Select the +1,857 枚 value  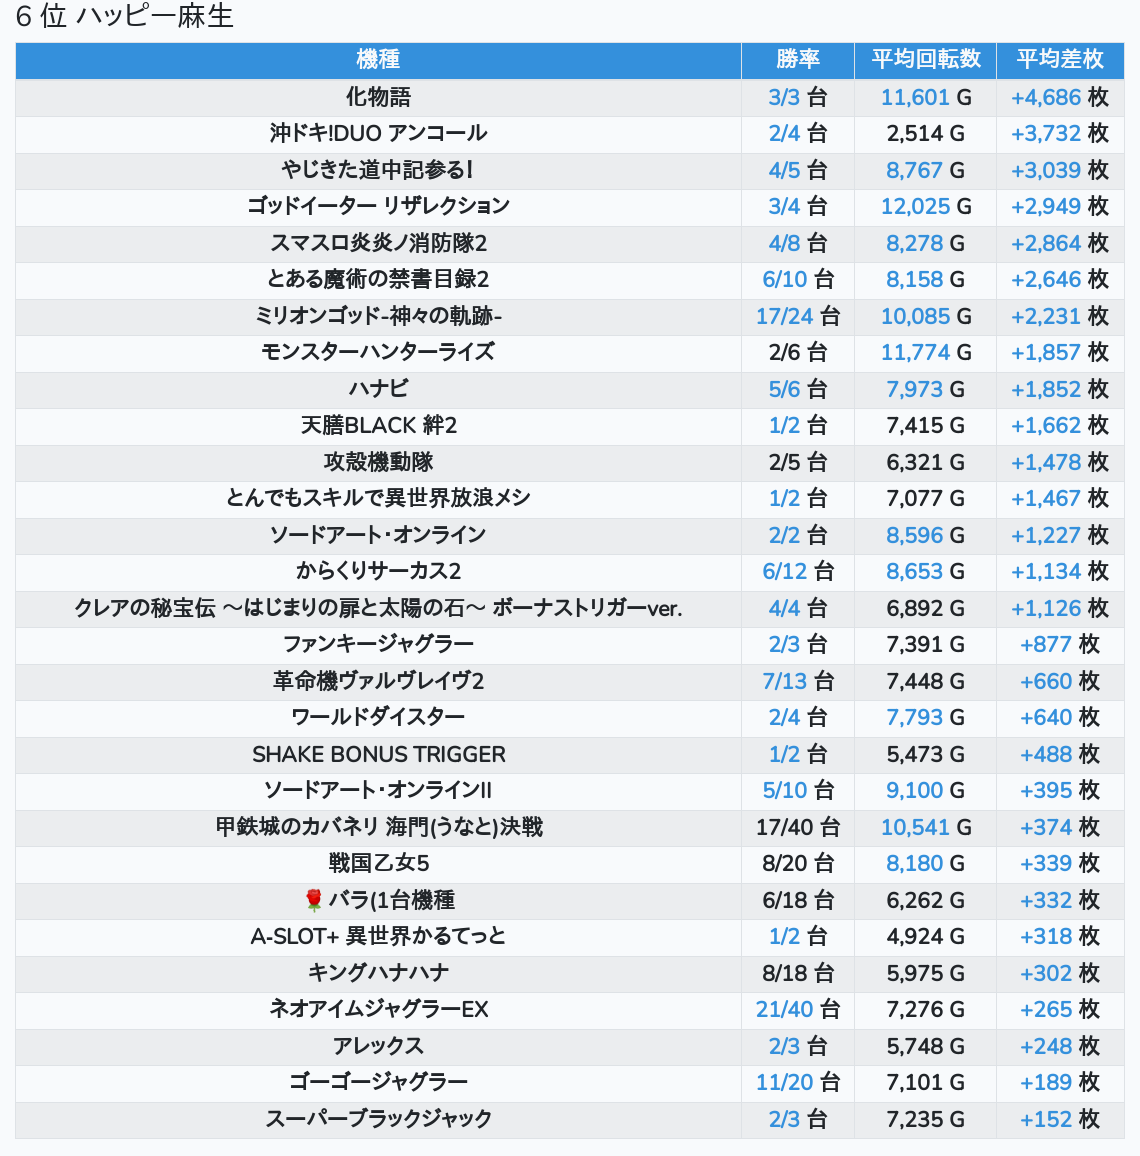coord(1060,352)
